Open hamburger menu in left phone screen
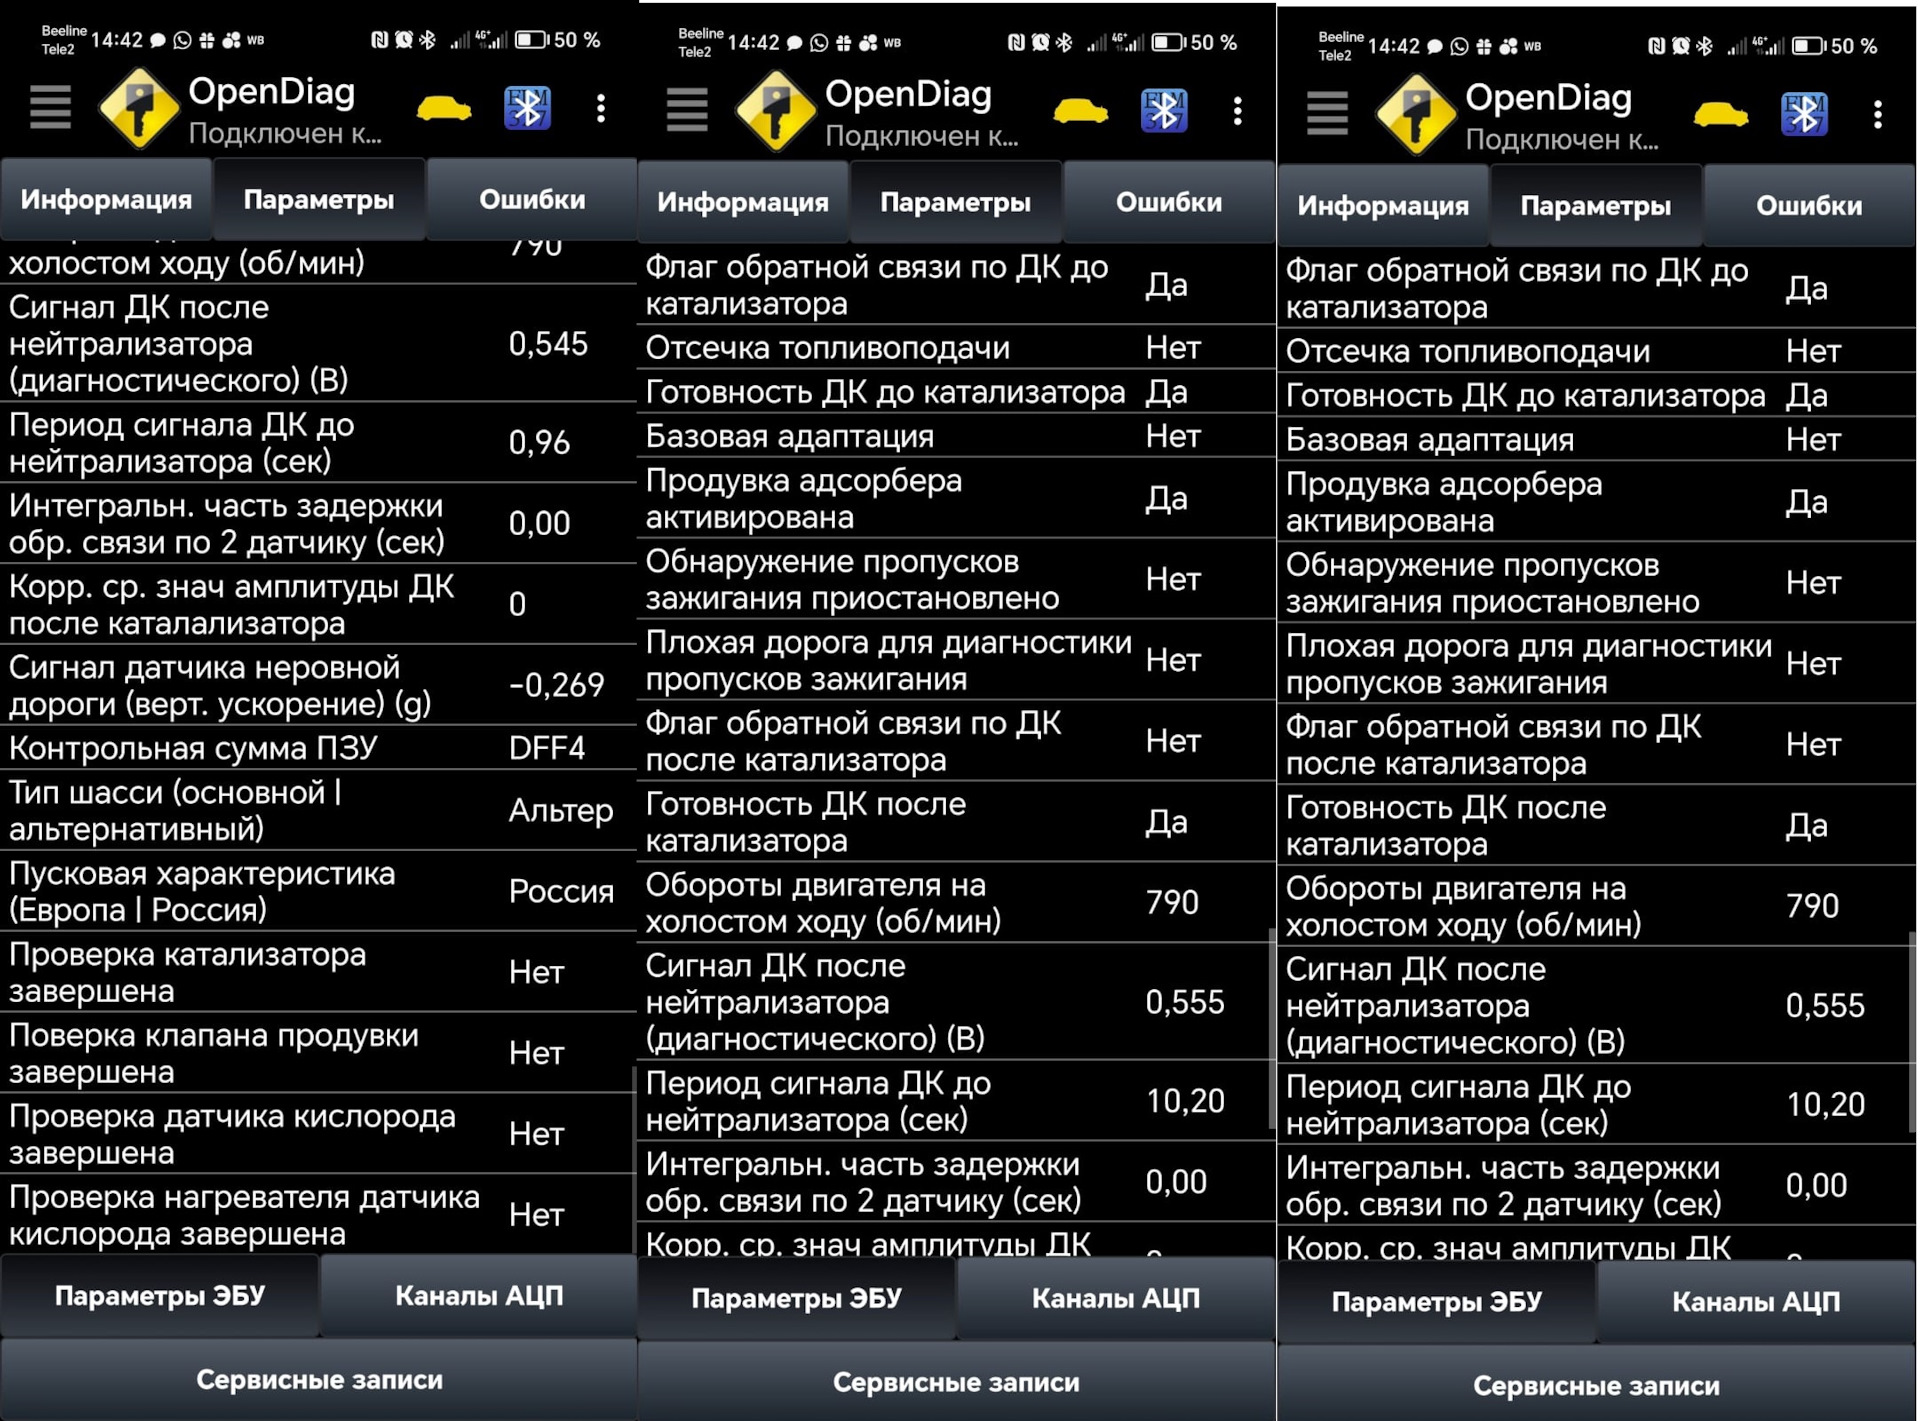This screenshot has width=1920, height=1421. pos(50,107)
